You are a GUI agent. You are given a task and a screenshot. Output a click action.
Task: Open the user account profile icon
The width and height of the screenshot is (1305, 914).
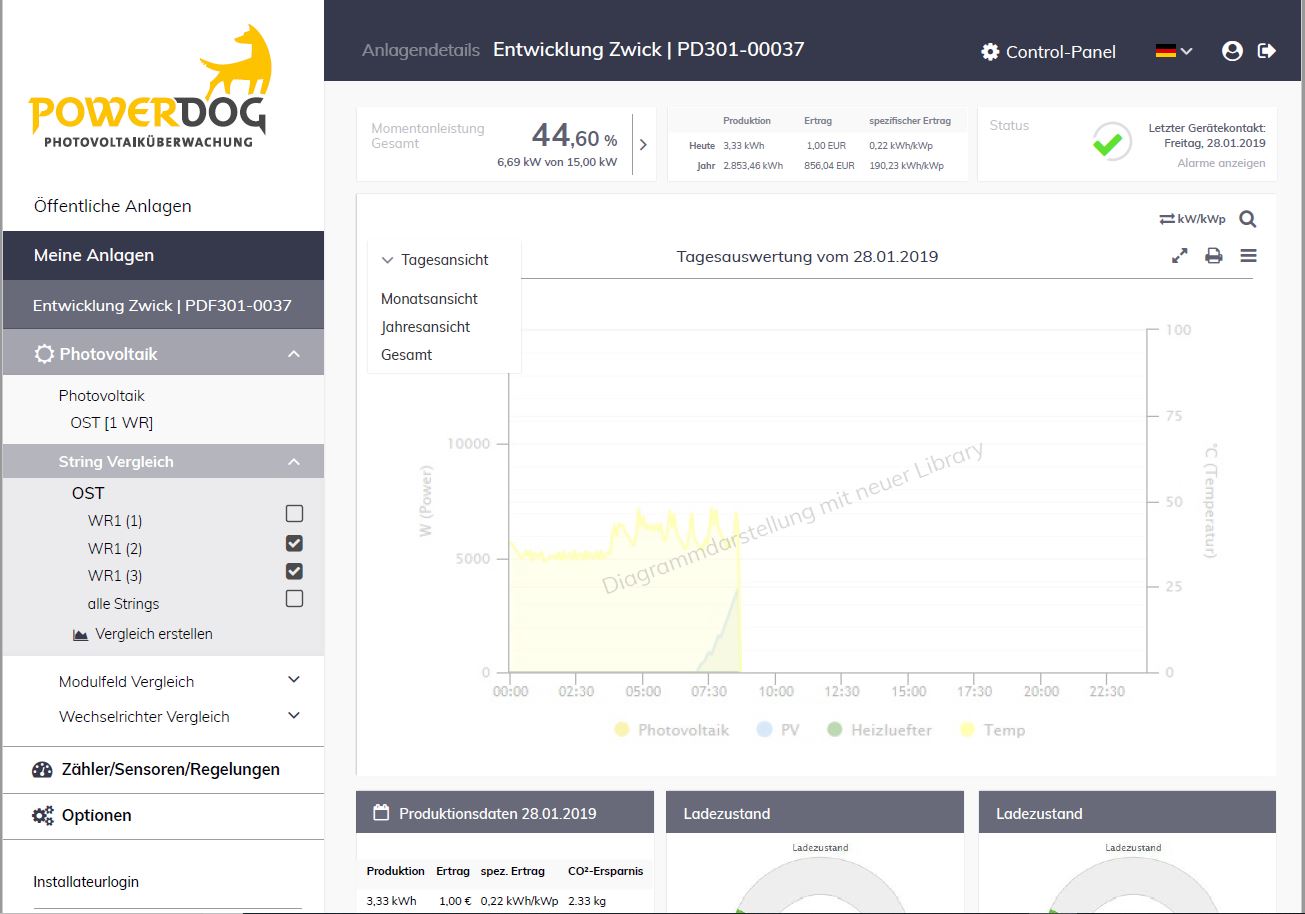coord(1232,51)
